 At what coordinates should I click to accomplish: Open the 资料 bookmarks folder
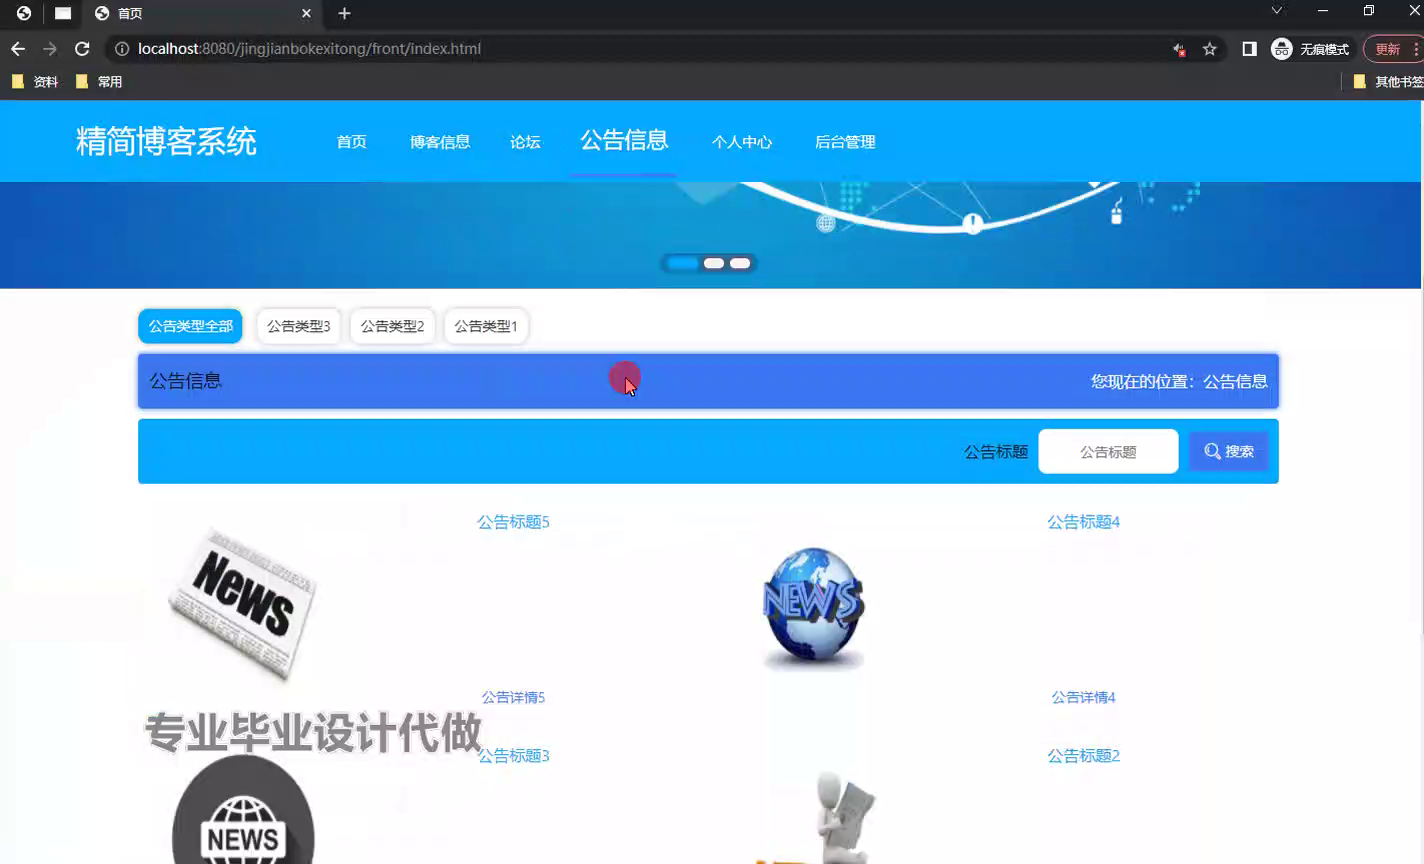pyautogui.click(x=35, y=82)
